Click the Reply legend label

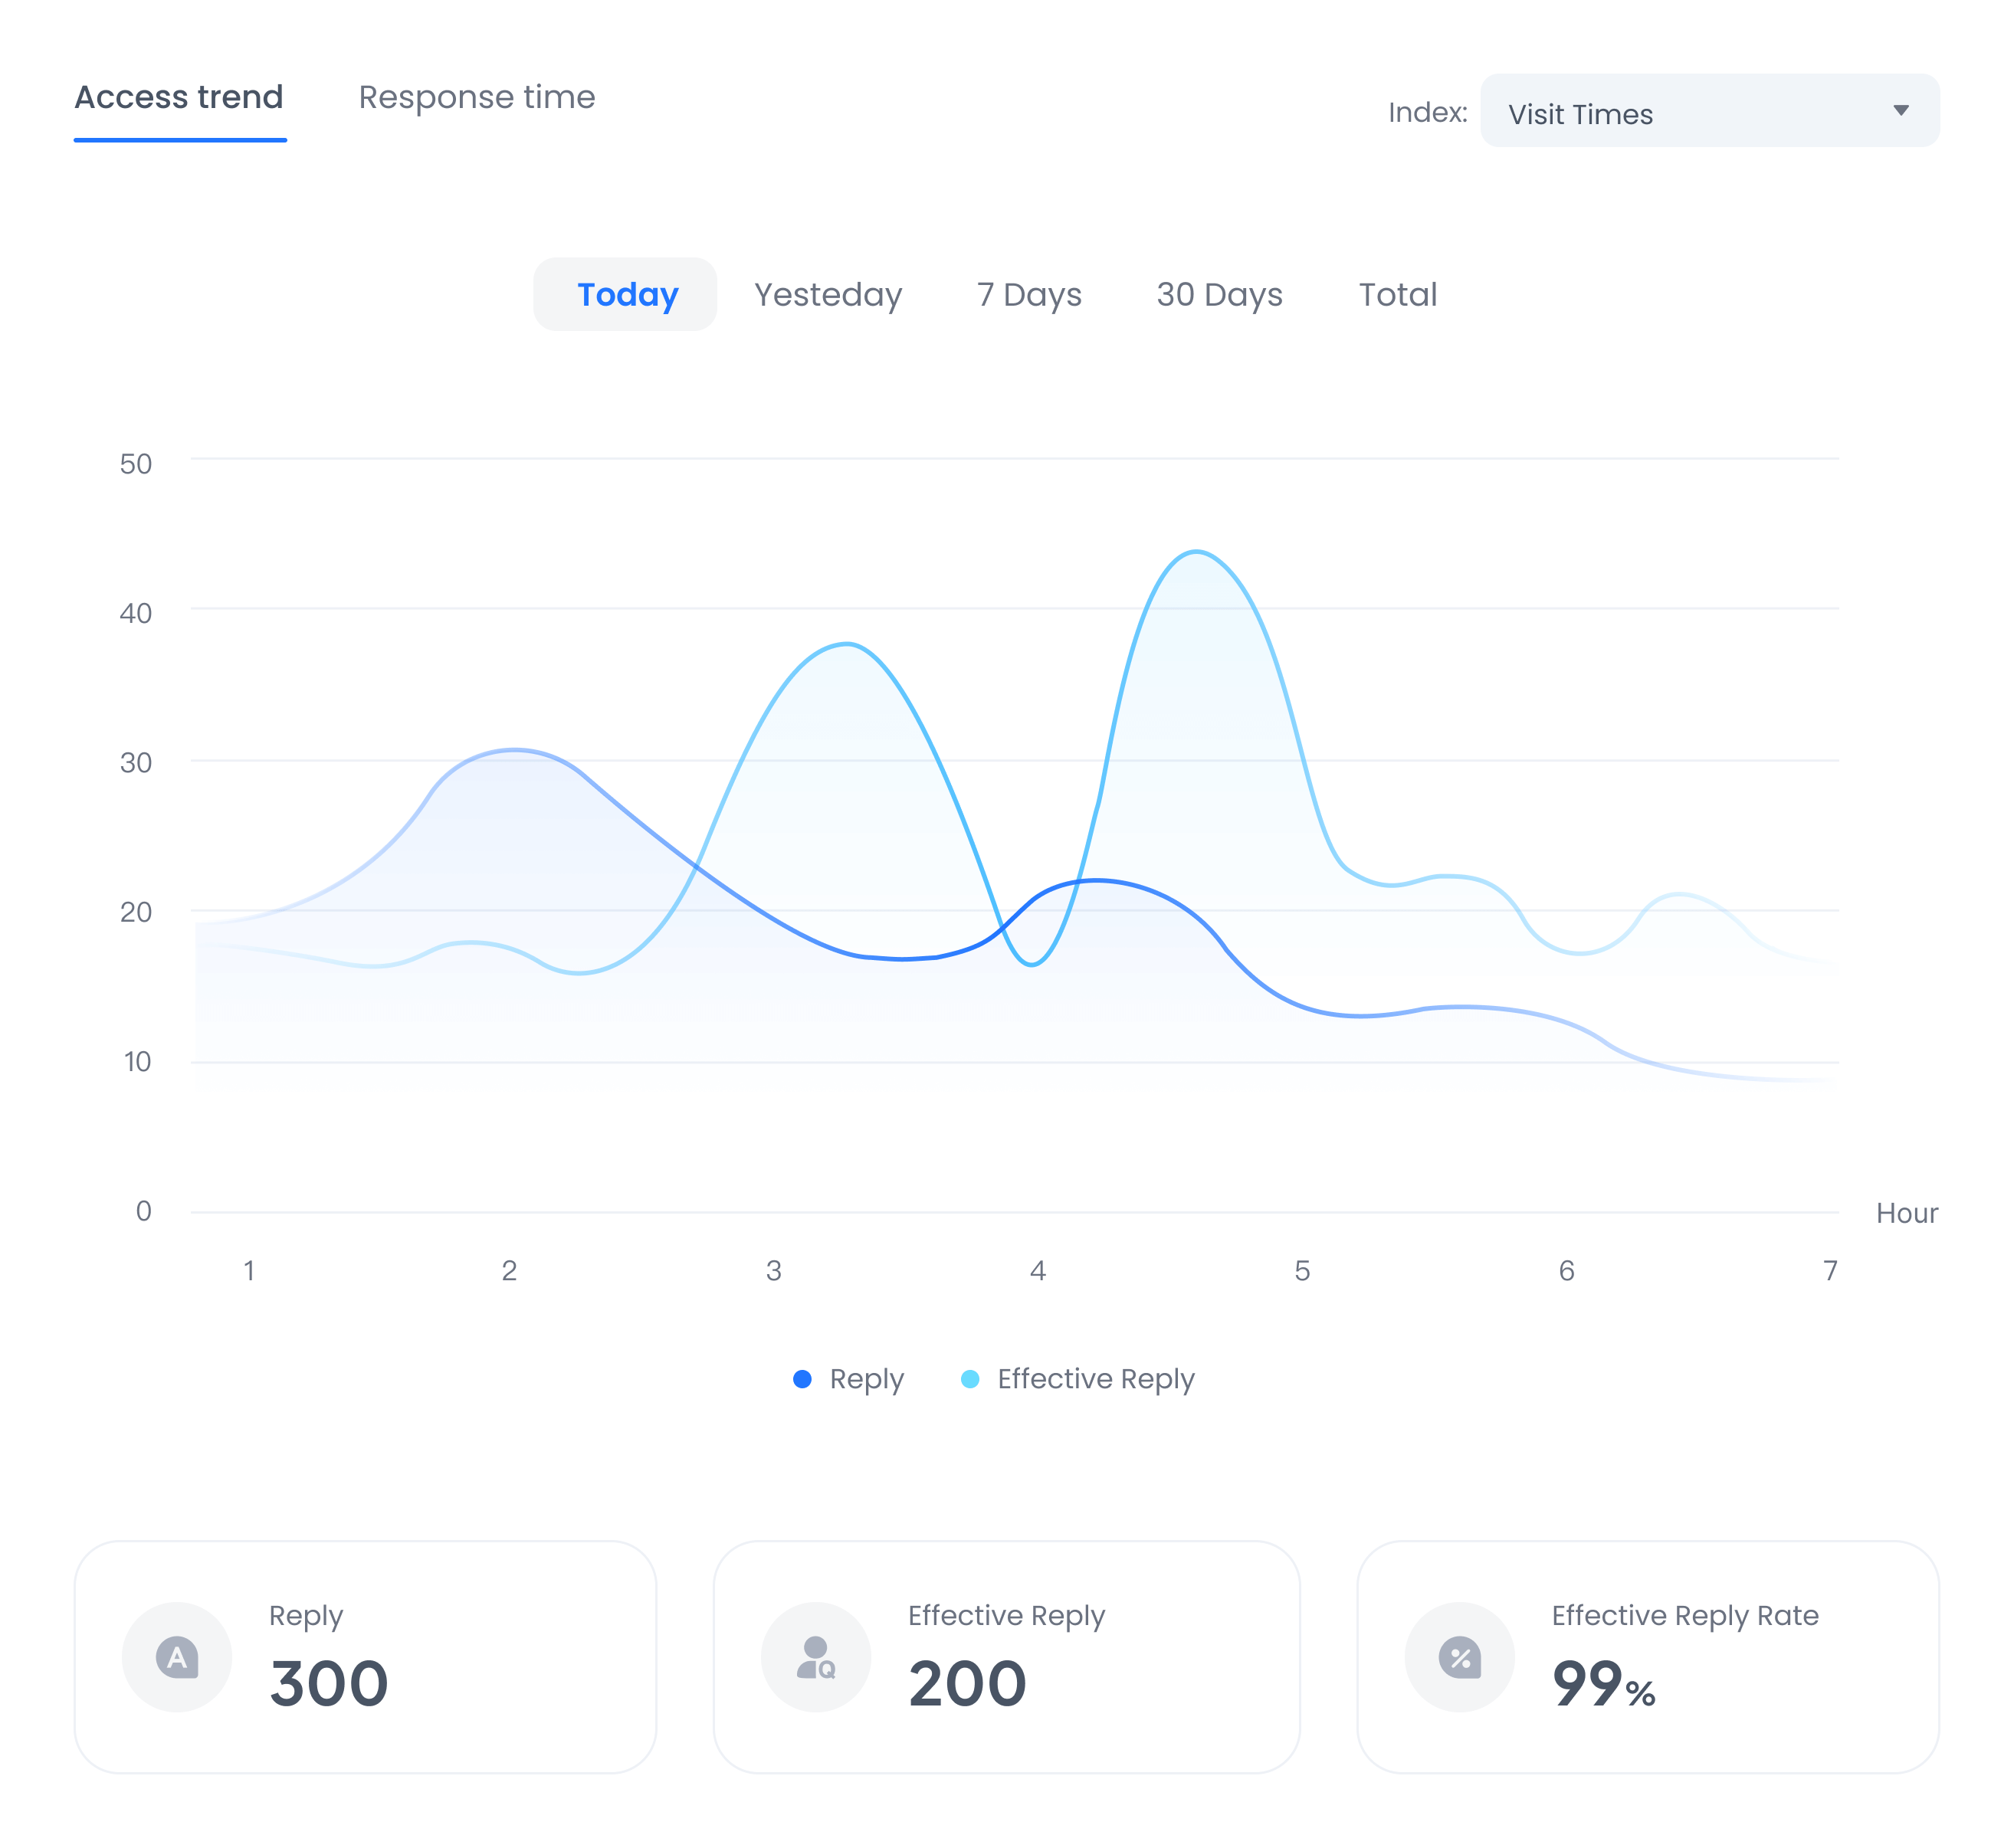[866, 1379]
